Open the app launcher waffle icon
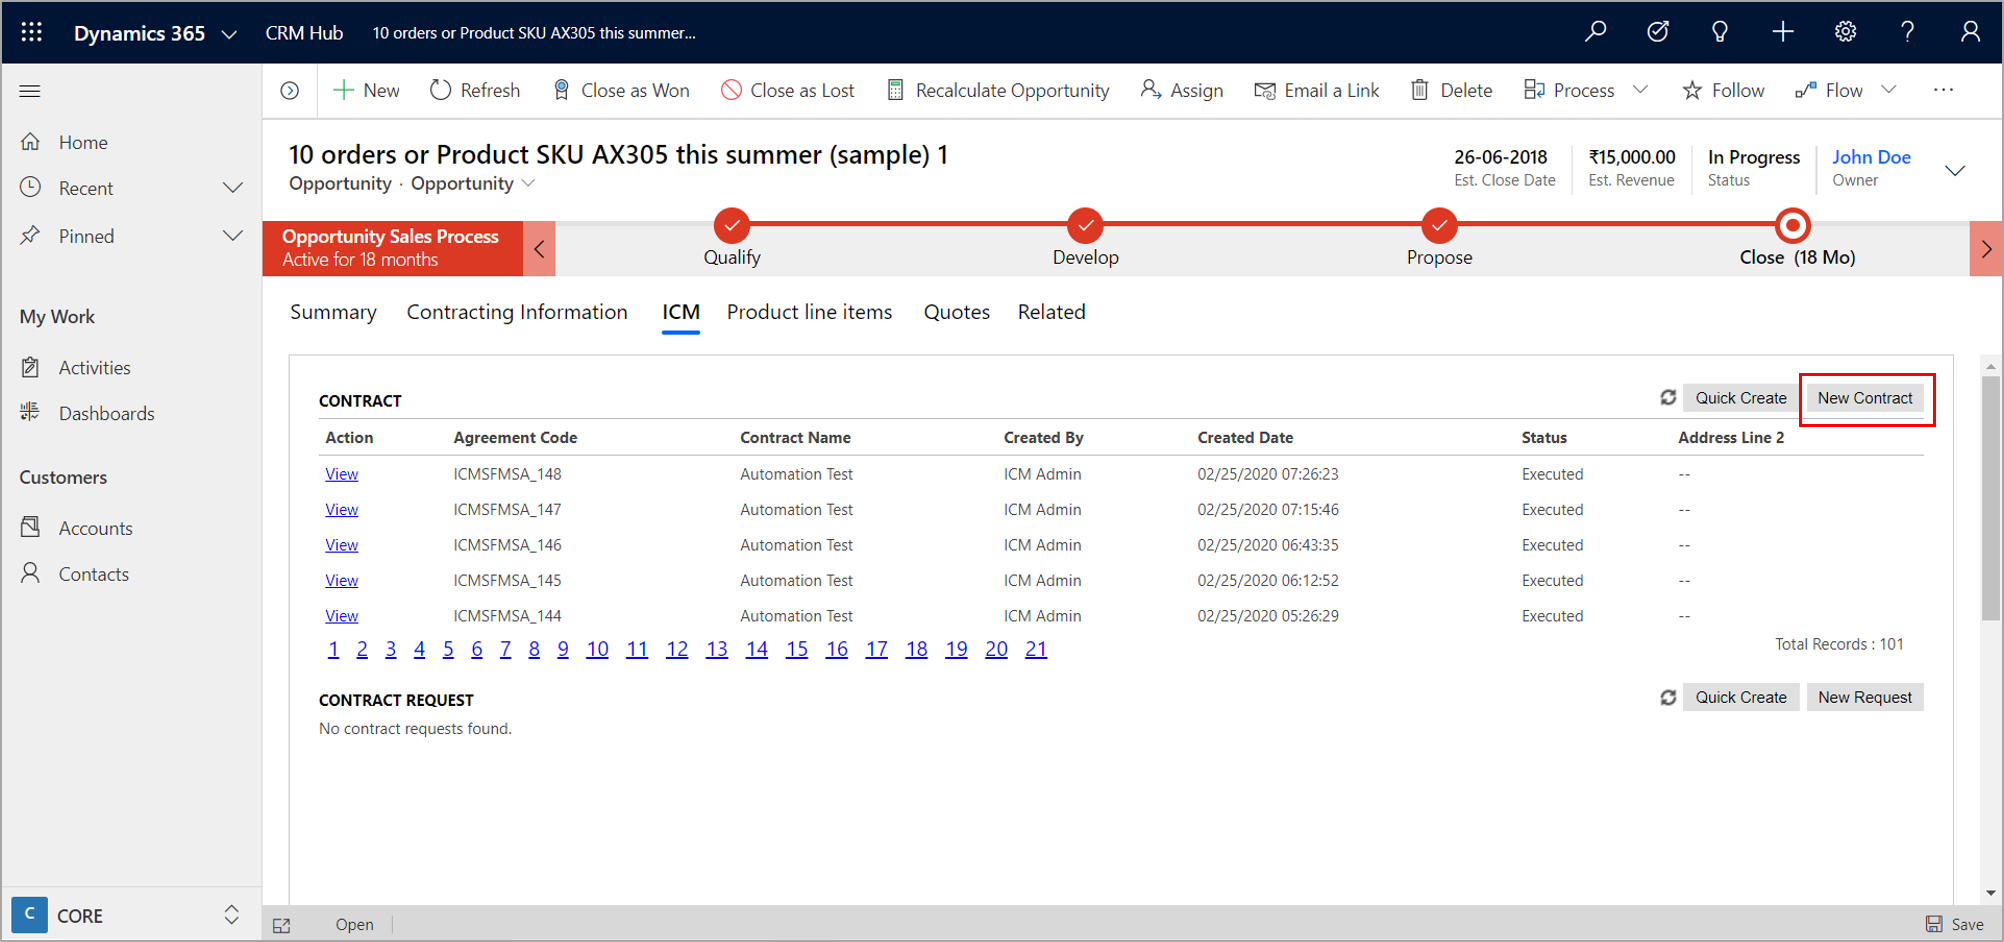 click(x=31, y=32)
